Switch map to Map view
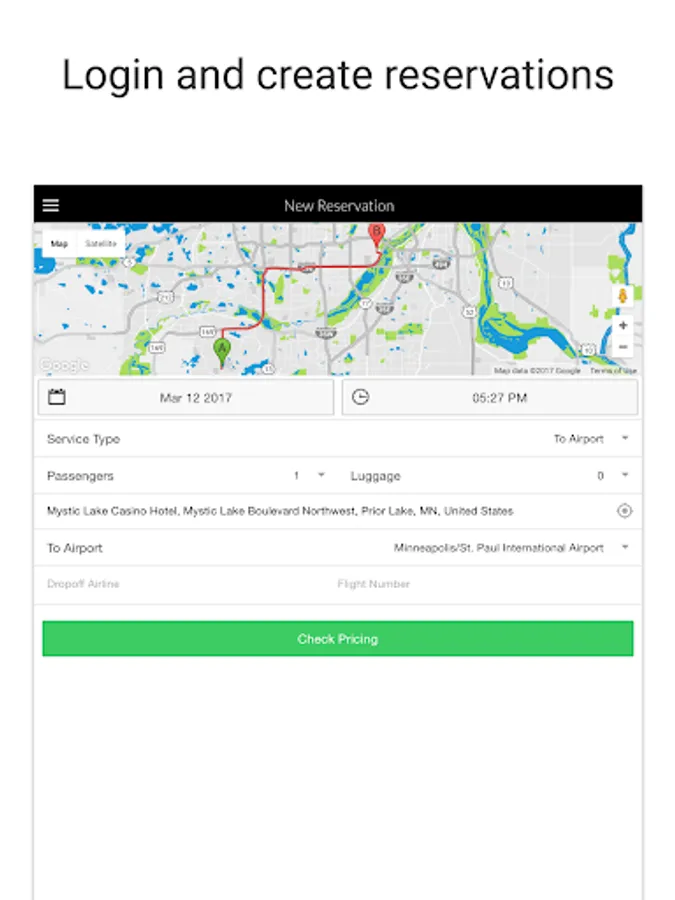Screen dimensions: 675x900 click(59, 243)
